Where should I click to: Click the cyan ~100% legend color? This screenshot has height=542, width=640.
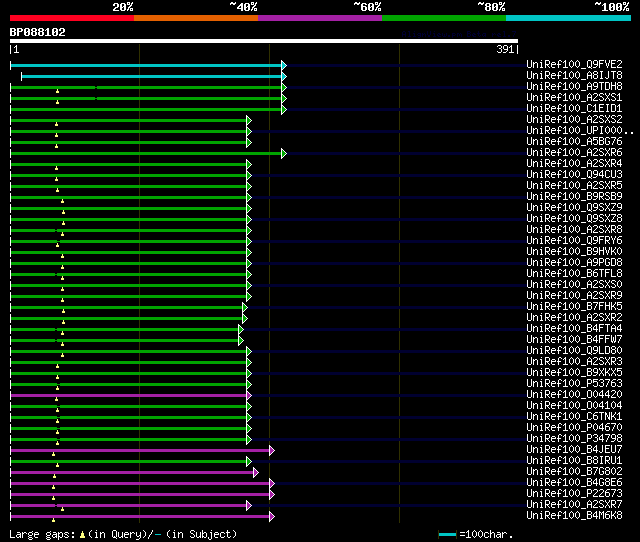(569, 18)
